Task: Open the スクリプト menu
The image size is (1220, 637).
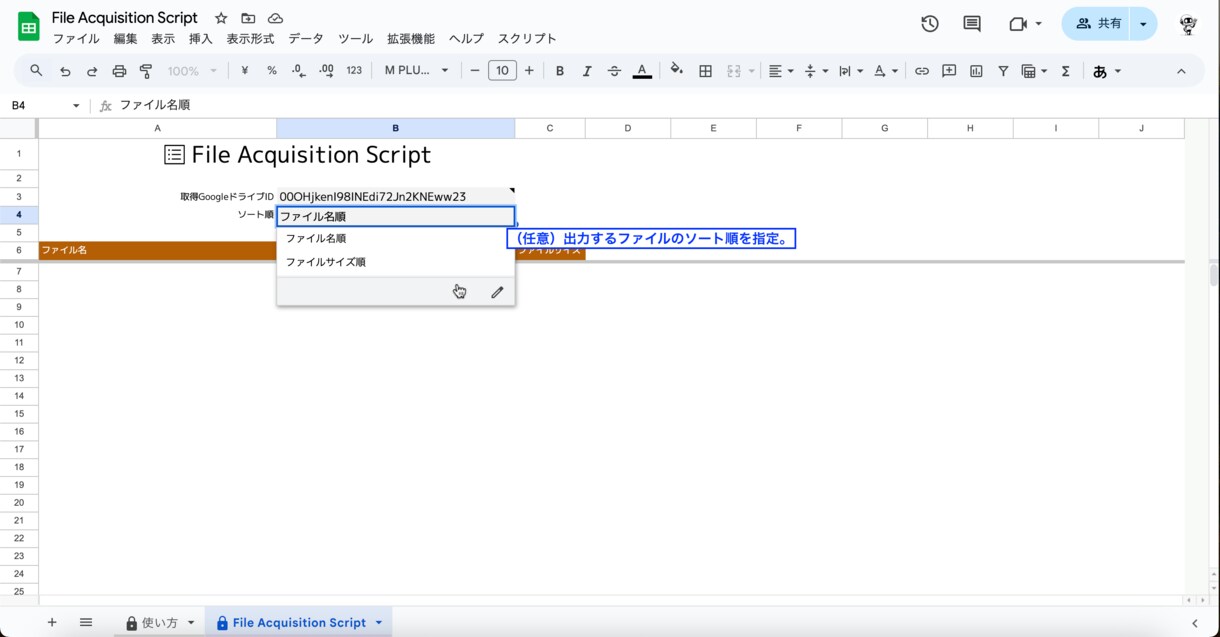Action: click(527, 39)
